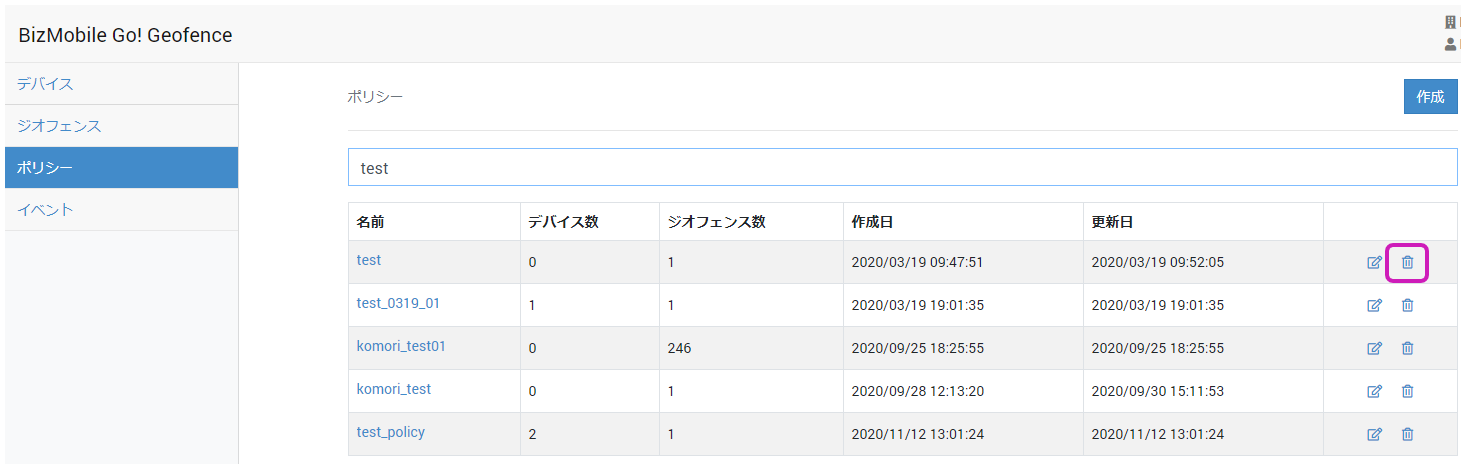Switch to イベント in sidebar
Viewport: 1465px width, 464px height.
pyautogui.click(x=45, y=210)
